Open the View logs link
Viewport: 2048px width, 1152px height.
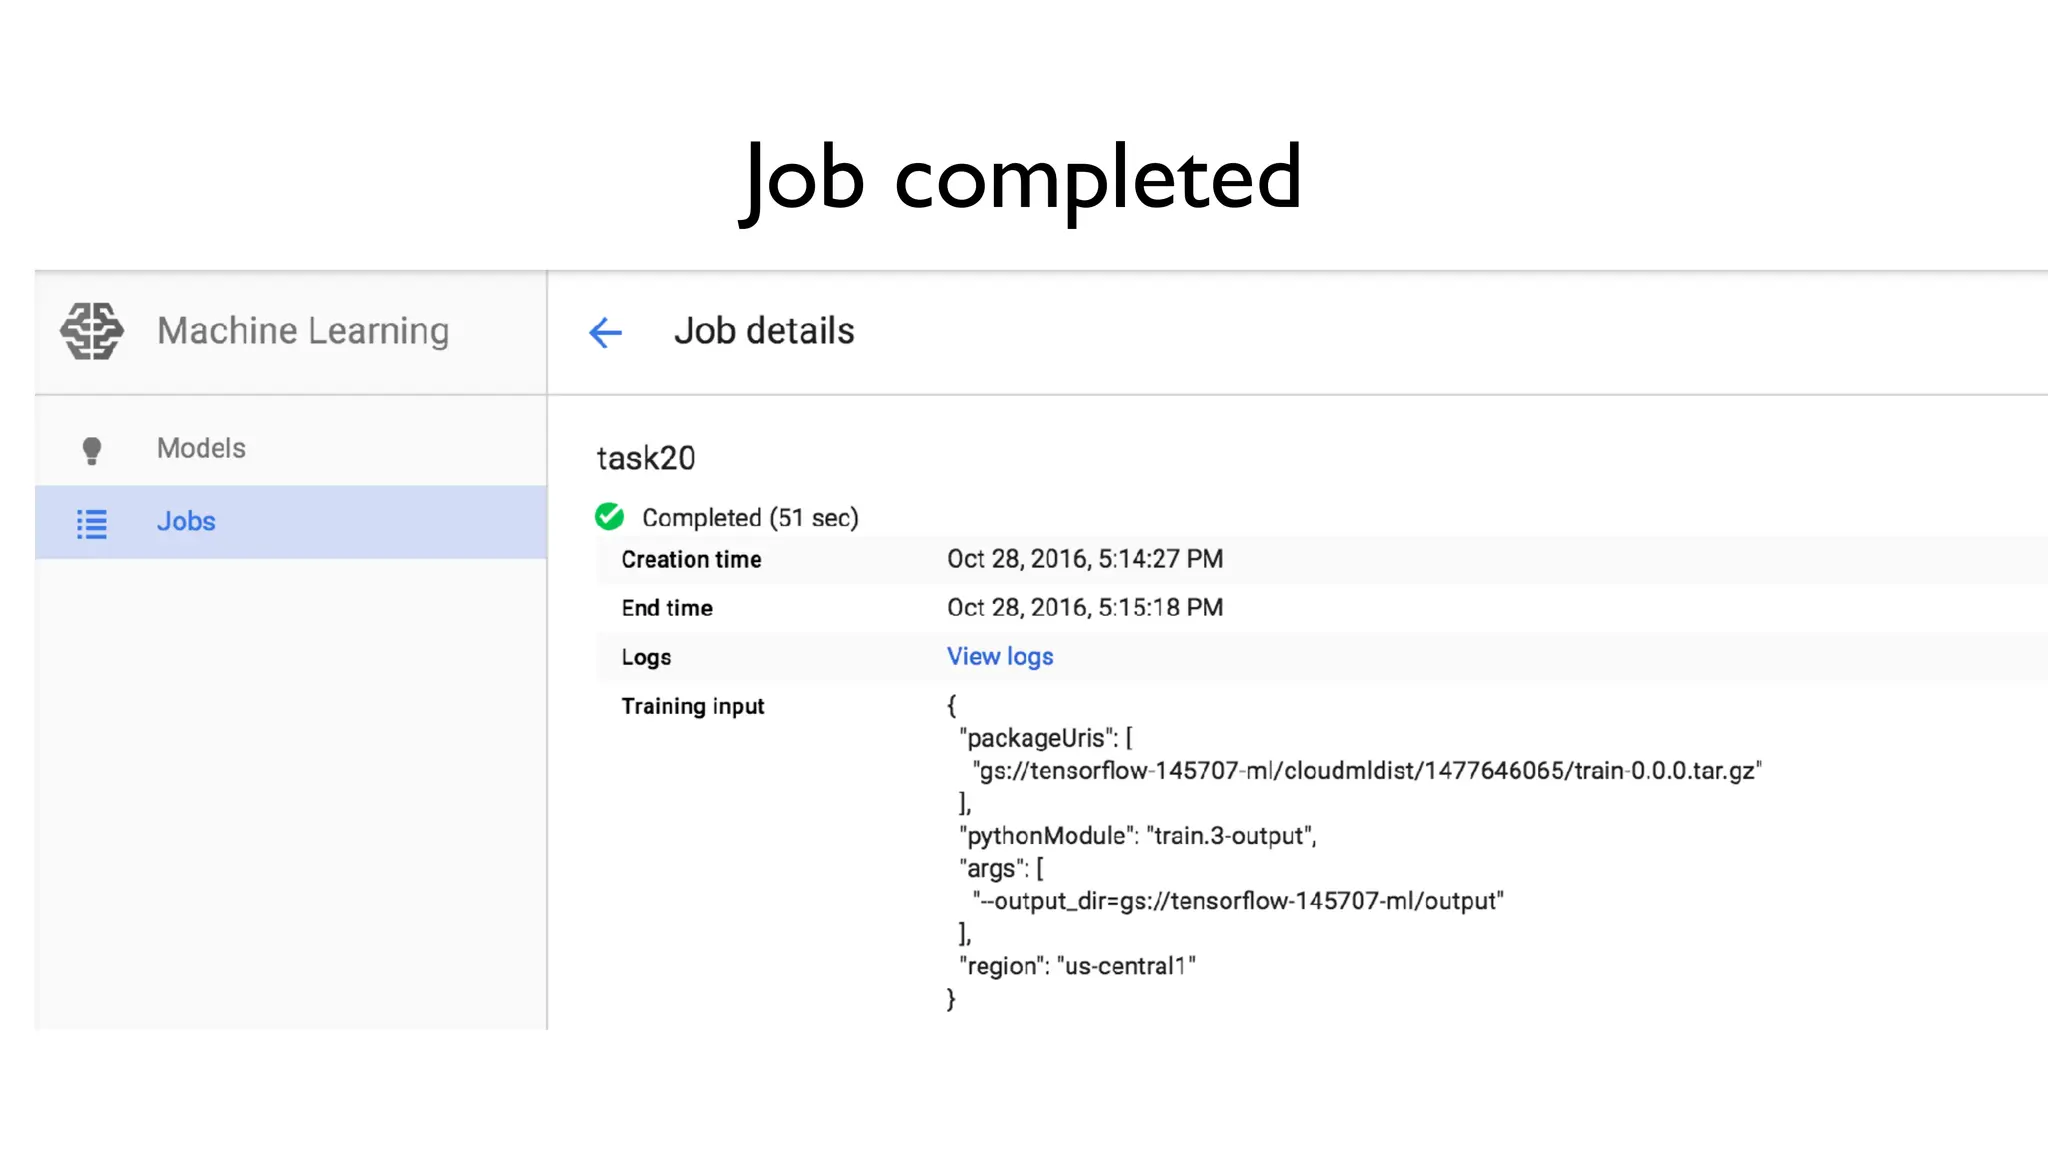click(x=1000, y=657)
